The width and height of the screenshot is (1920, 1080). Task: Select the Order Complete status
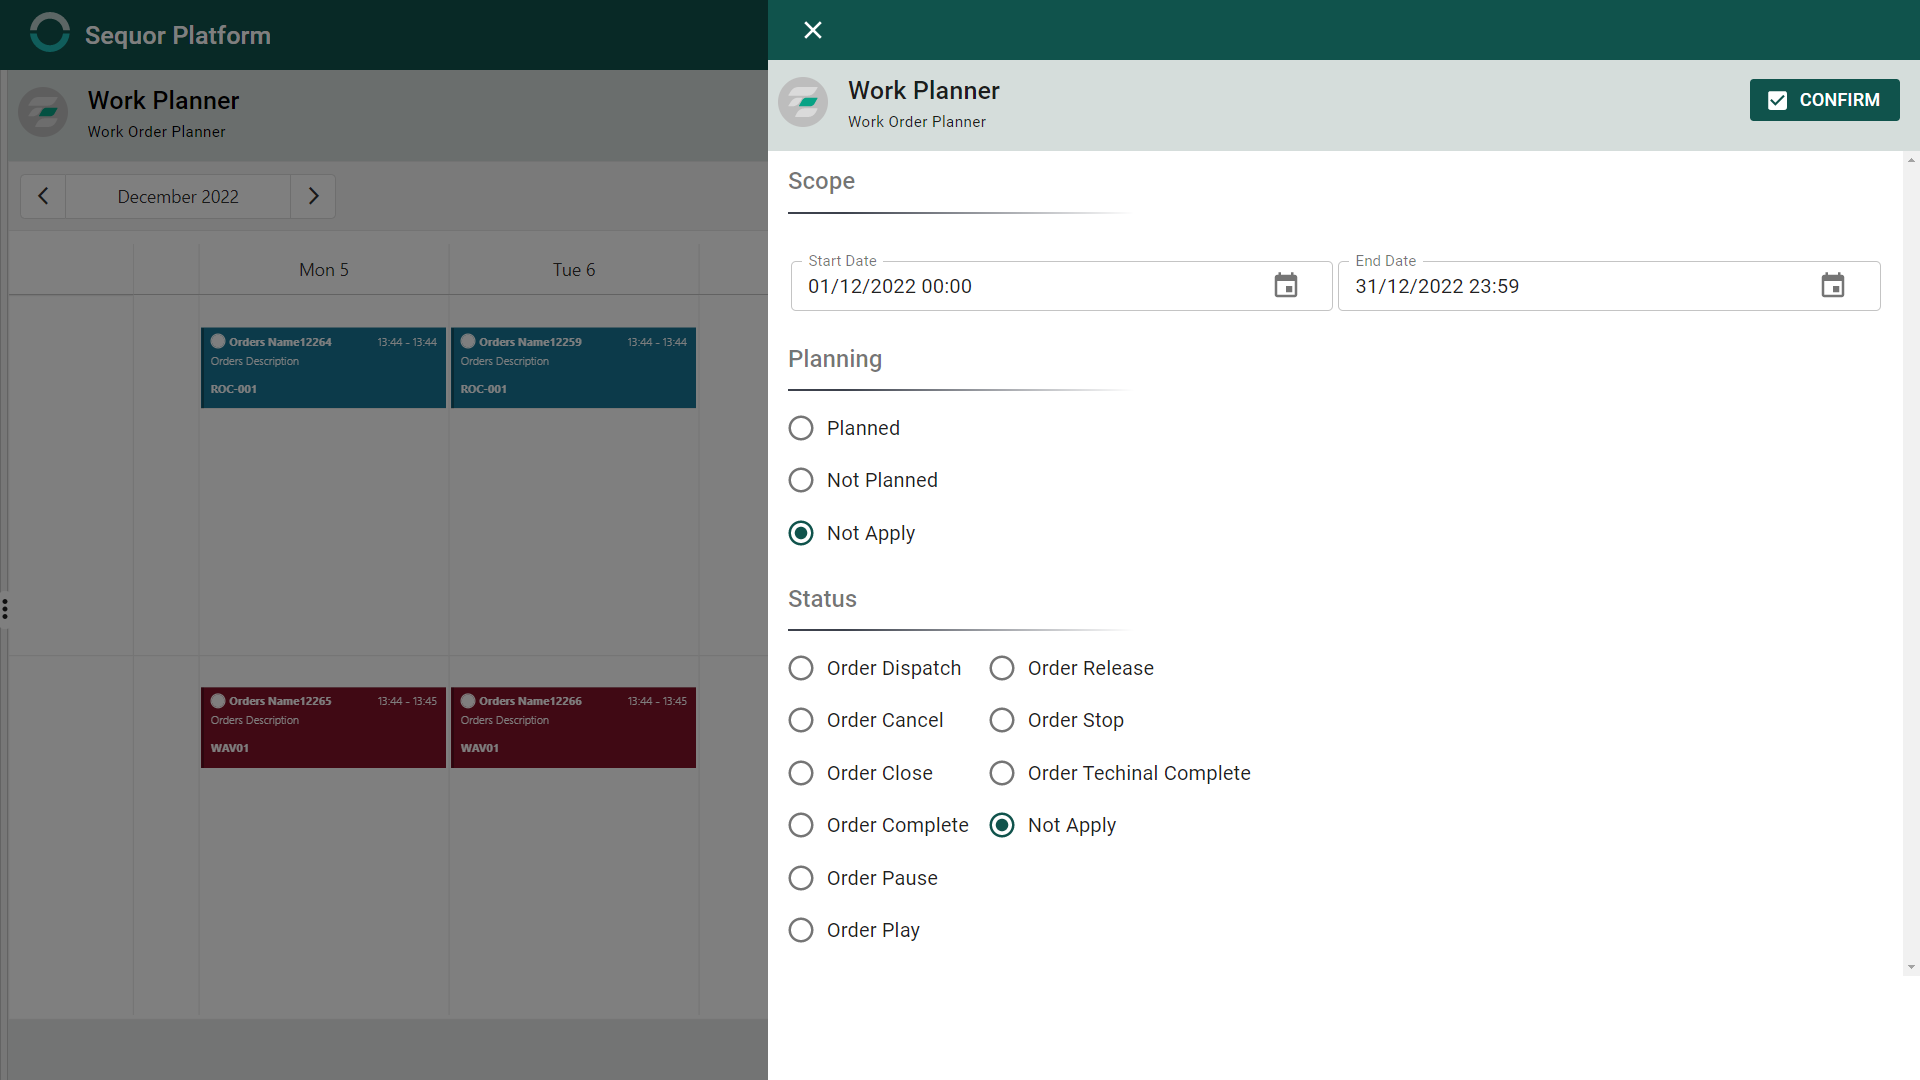point(801,825)
